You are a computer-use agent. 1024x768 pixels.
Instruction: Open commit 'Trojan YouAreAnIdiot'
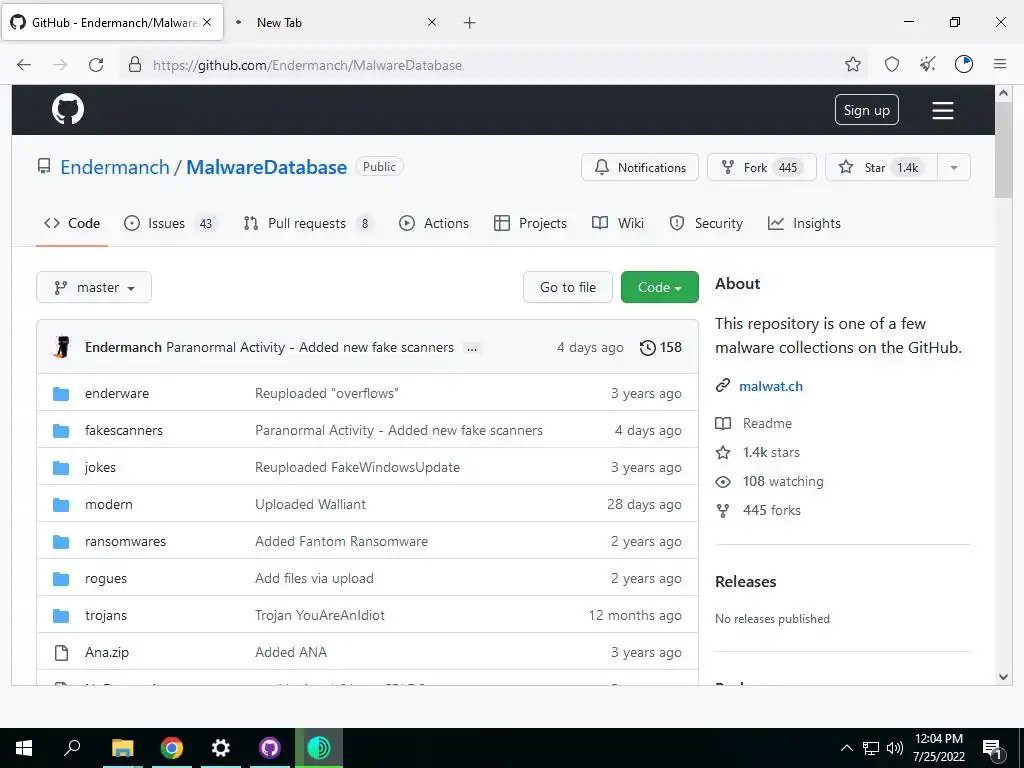[320, 615]
